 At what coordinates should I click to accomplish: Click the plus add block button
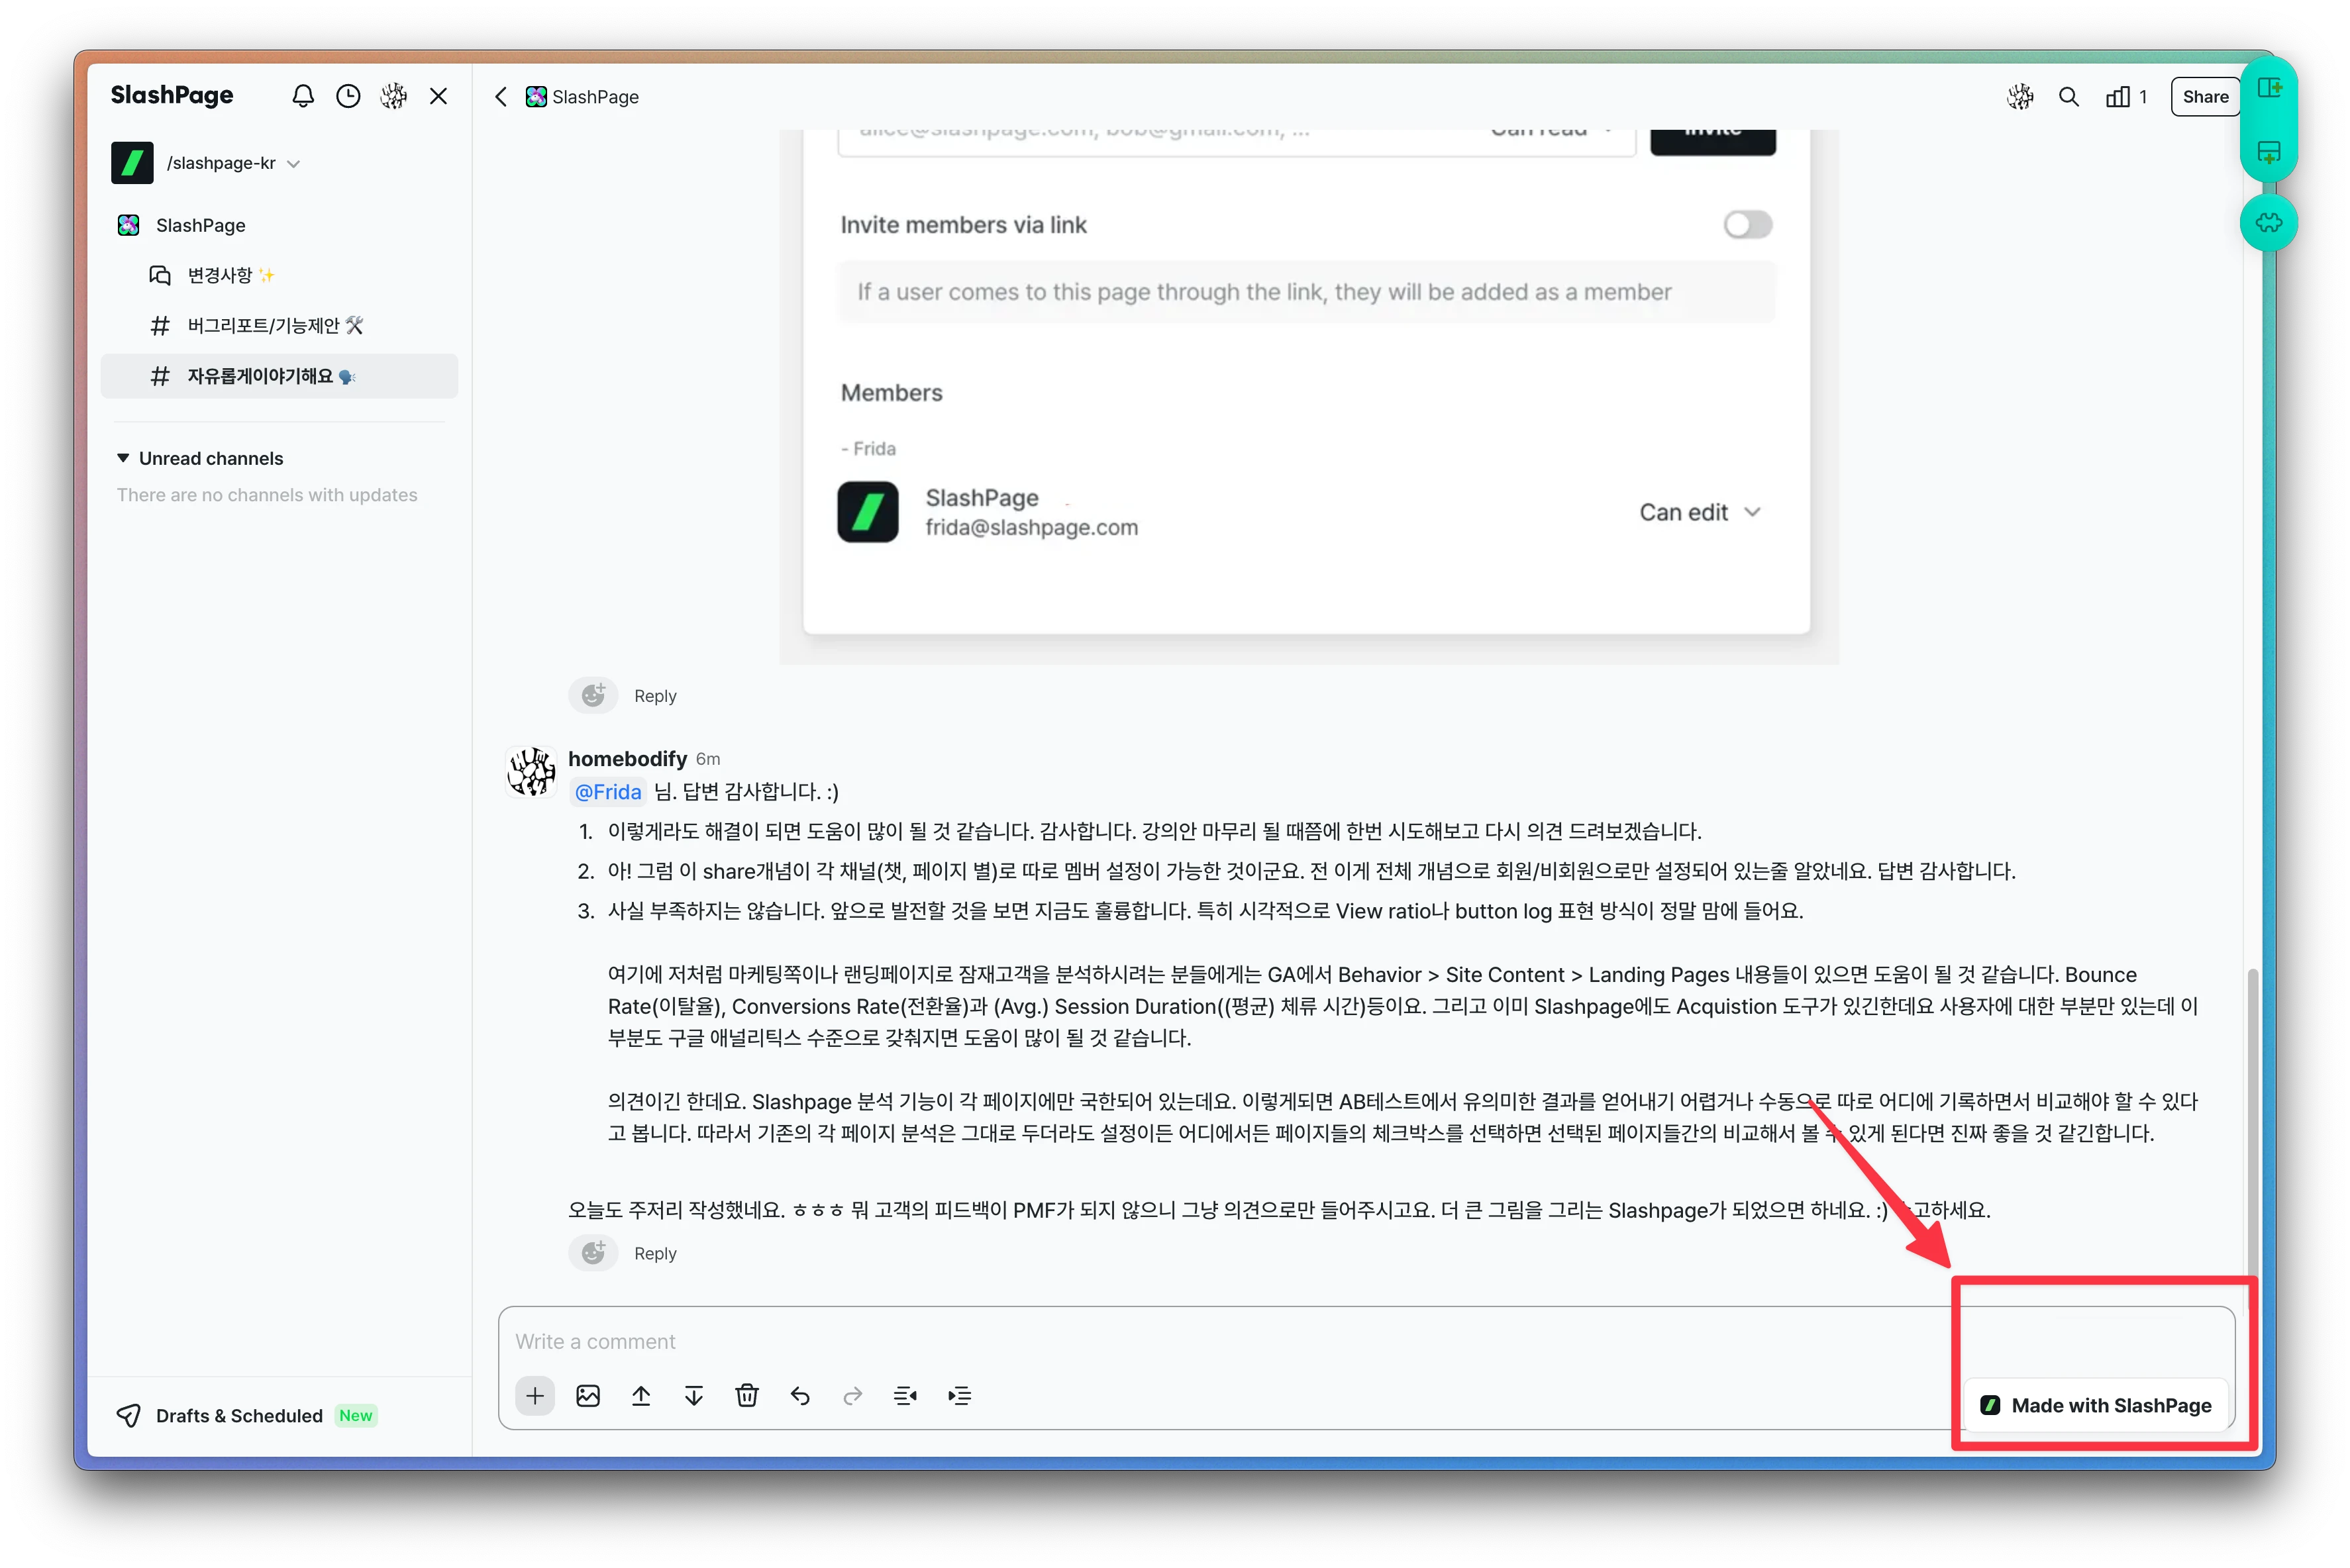[x=535, y=1396]
